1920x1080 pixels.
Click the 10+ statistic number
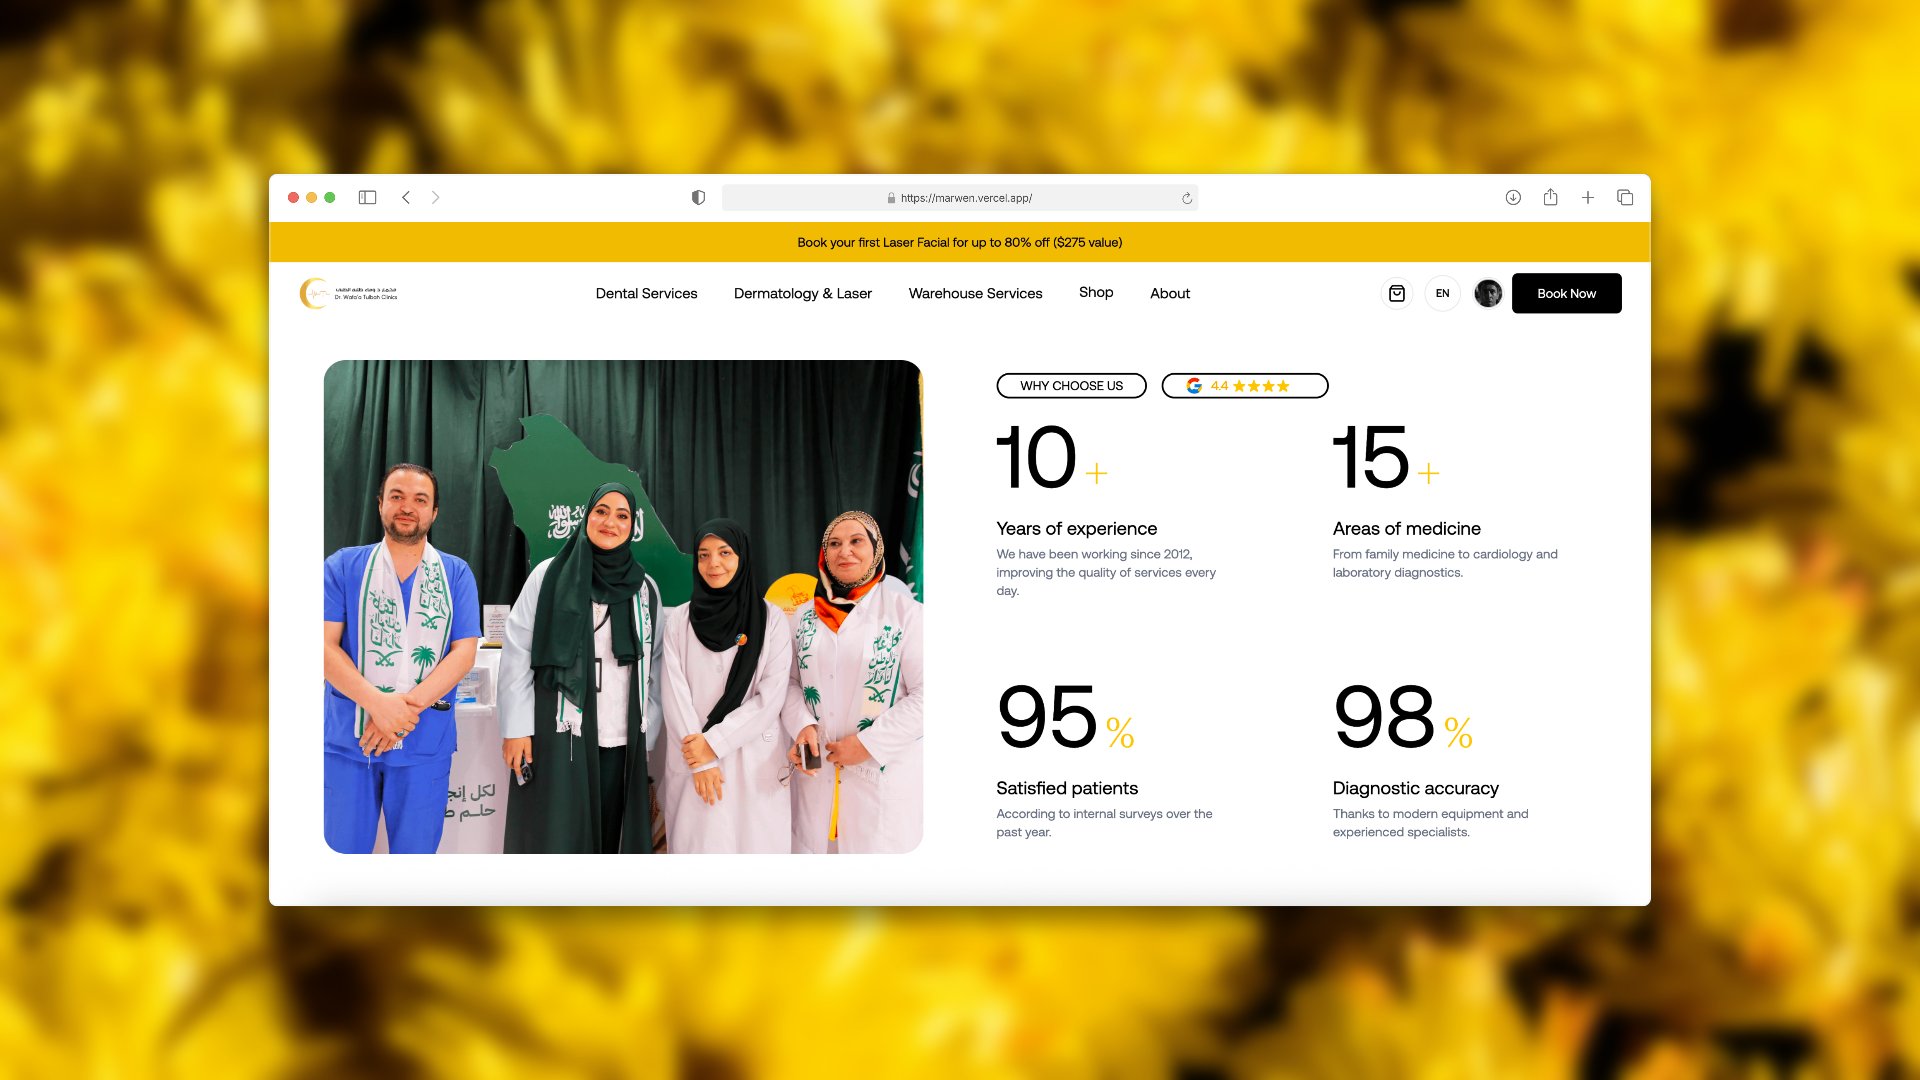point(1052,458)
